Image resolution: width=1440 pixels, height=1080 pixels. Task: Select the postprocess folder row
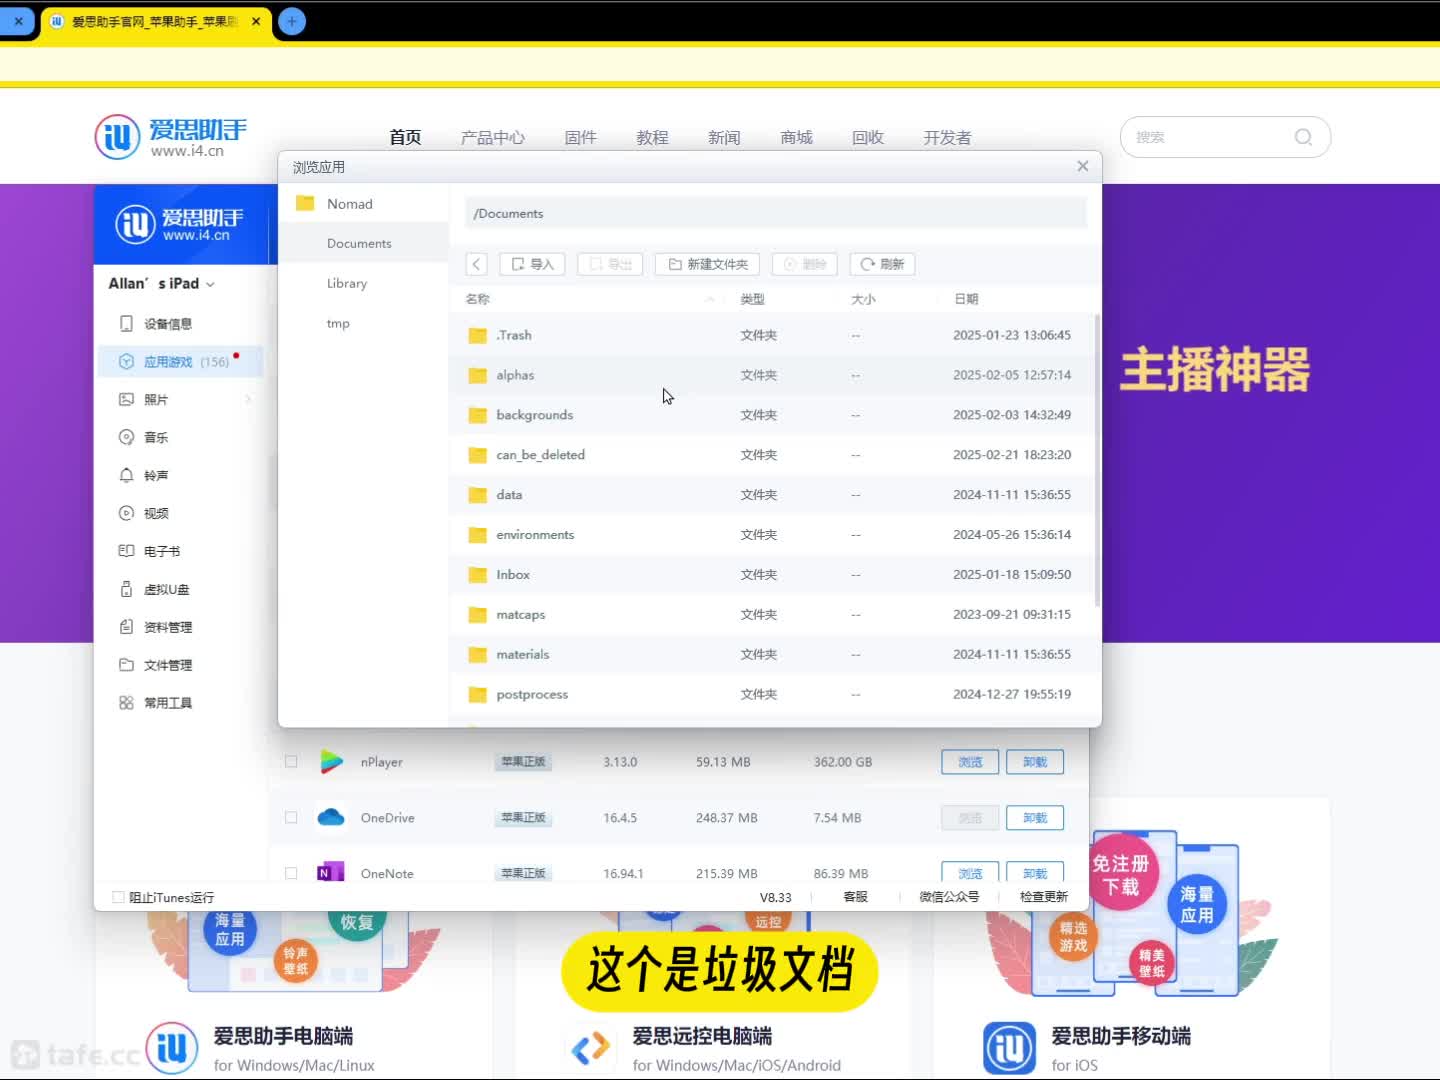pyautogui.click(x=772, y=694)
